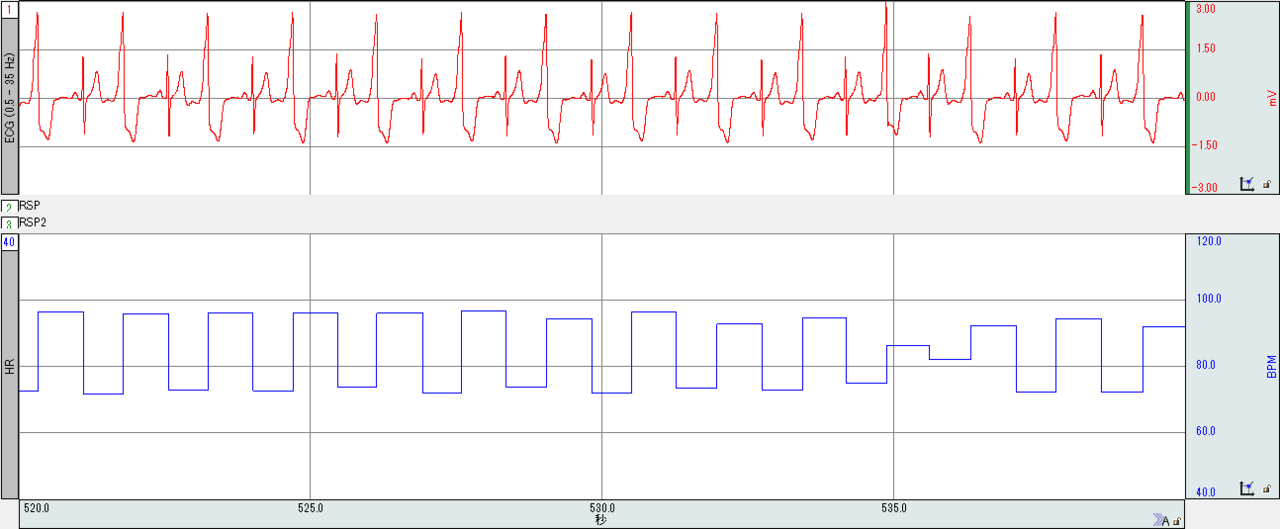Select channel 3 box beside RSP2

pyautogui.click(x=9, y=224)
